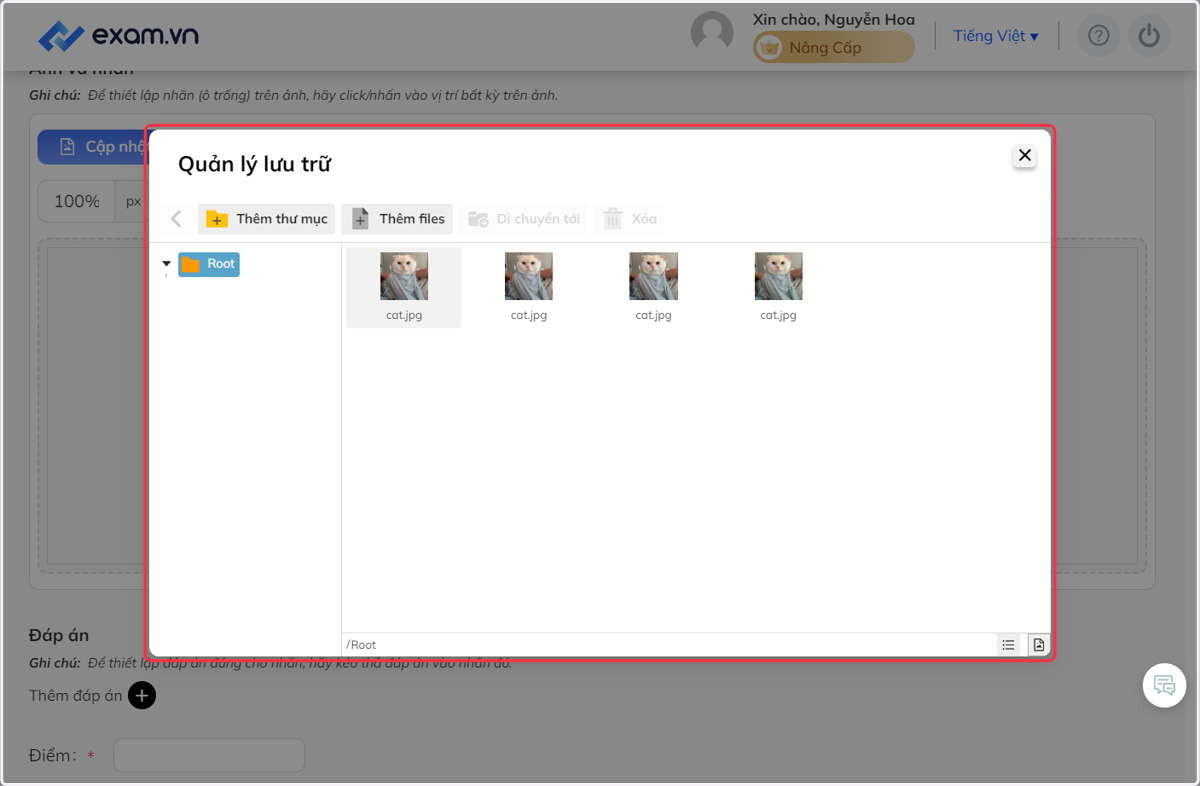
Task: Switch to thumbnail view icon
Action: [1038, 645]
